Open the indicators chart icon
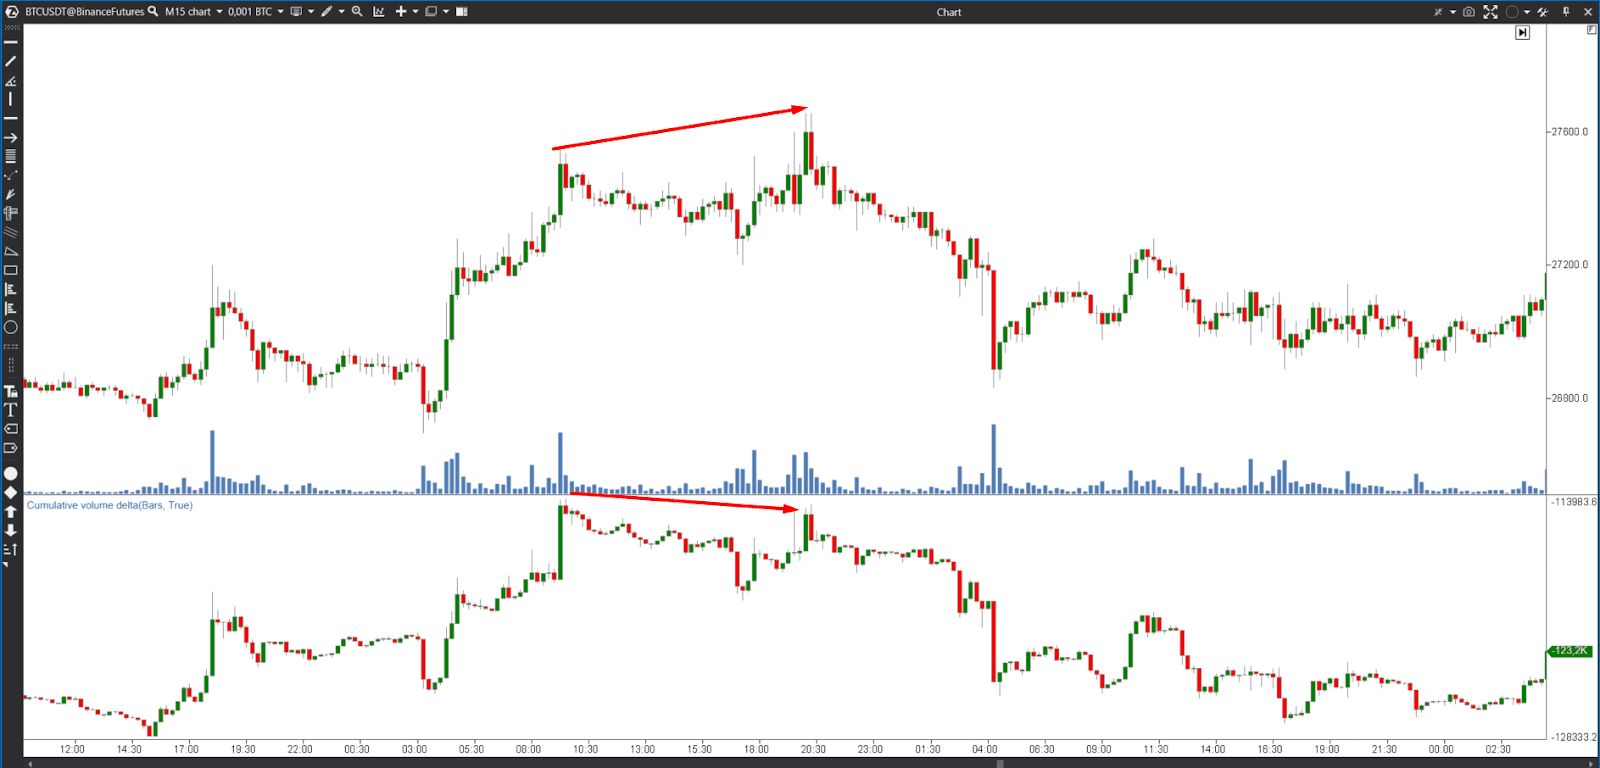The image size is (1600, 768). point(379,12)
